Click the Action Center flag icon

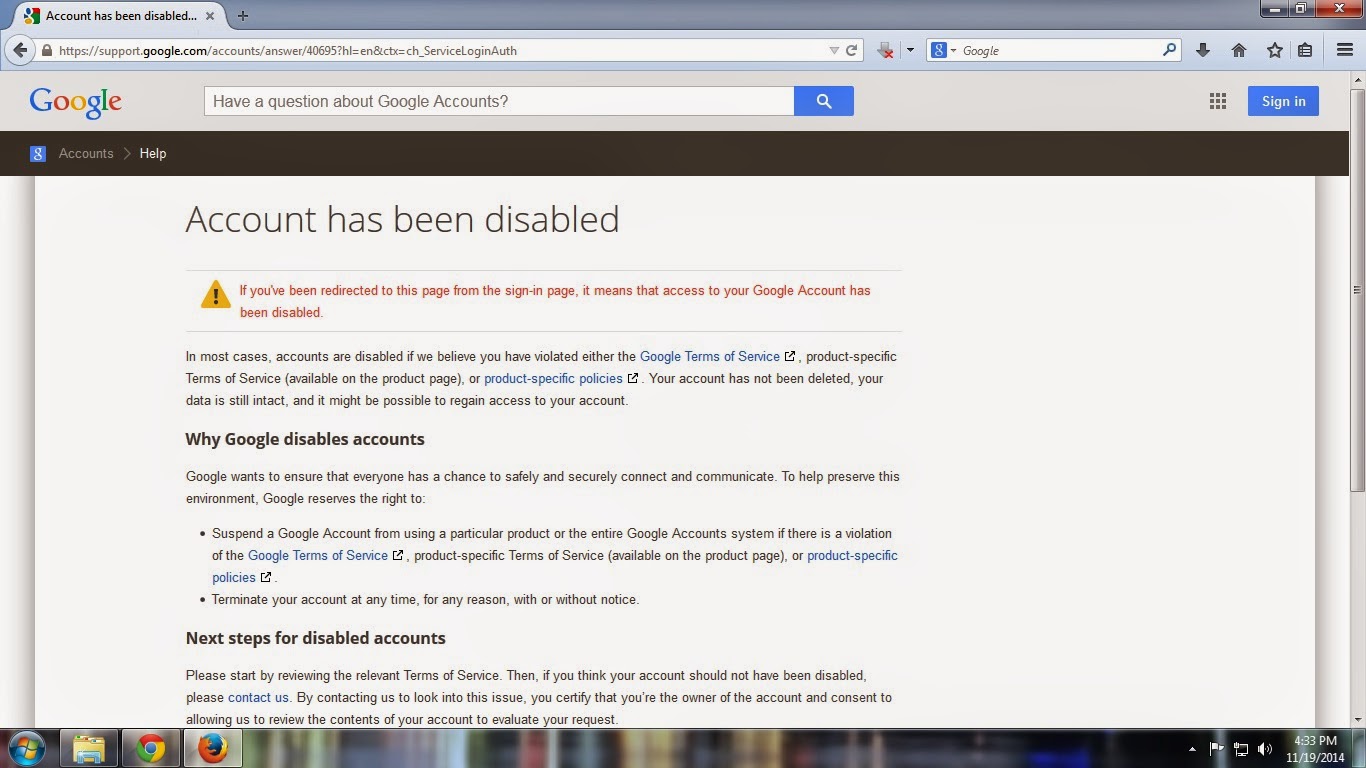1217,748
